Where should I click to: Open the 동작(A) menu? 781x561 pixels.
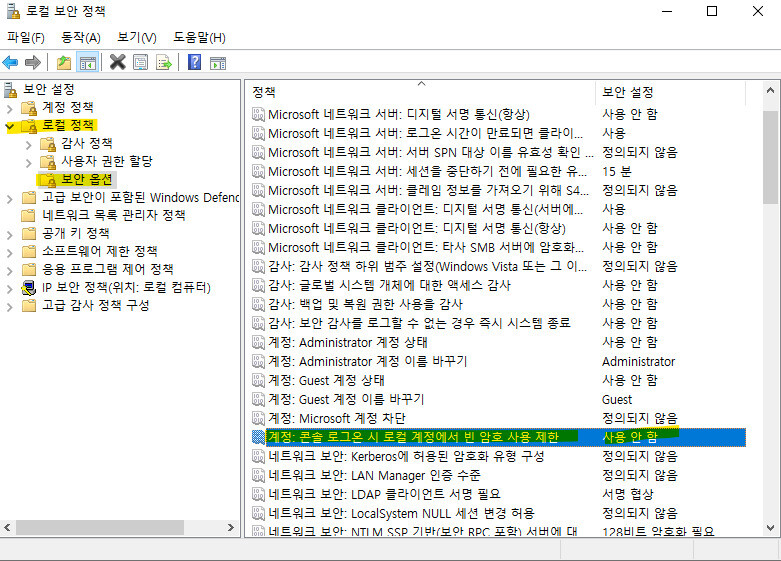81,38
